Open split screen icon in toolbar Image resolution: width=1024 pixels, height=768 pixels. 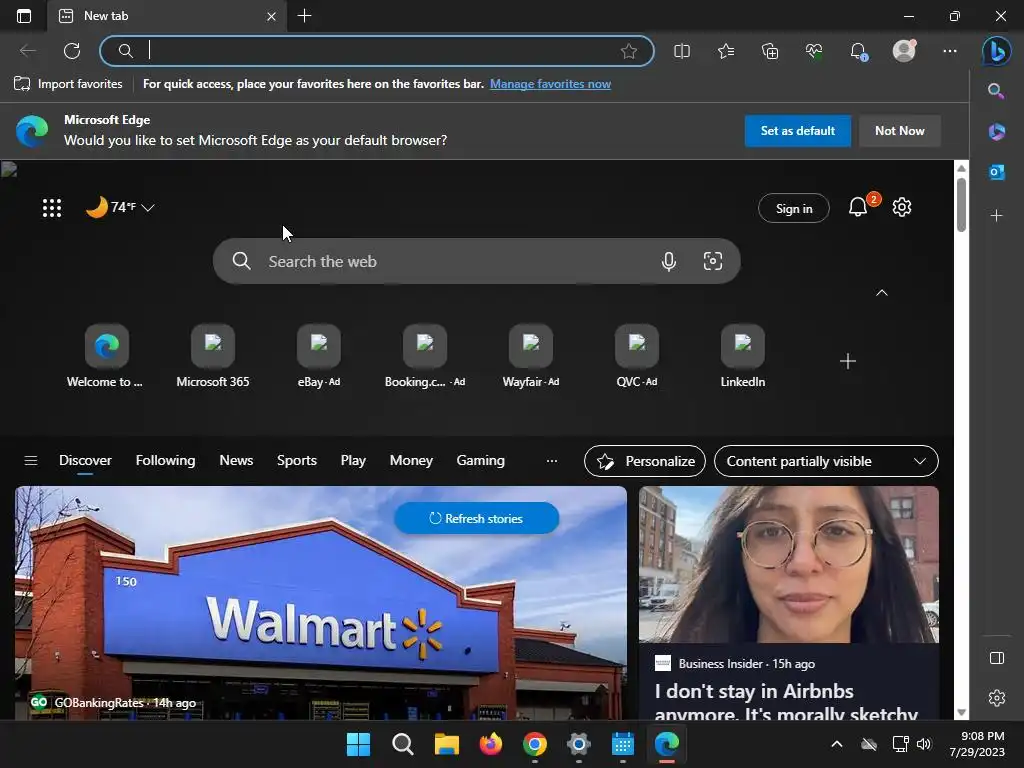click(682, 51)
